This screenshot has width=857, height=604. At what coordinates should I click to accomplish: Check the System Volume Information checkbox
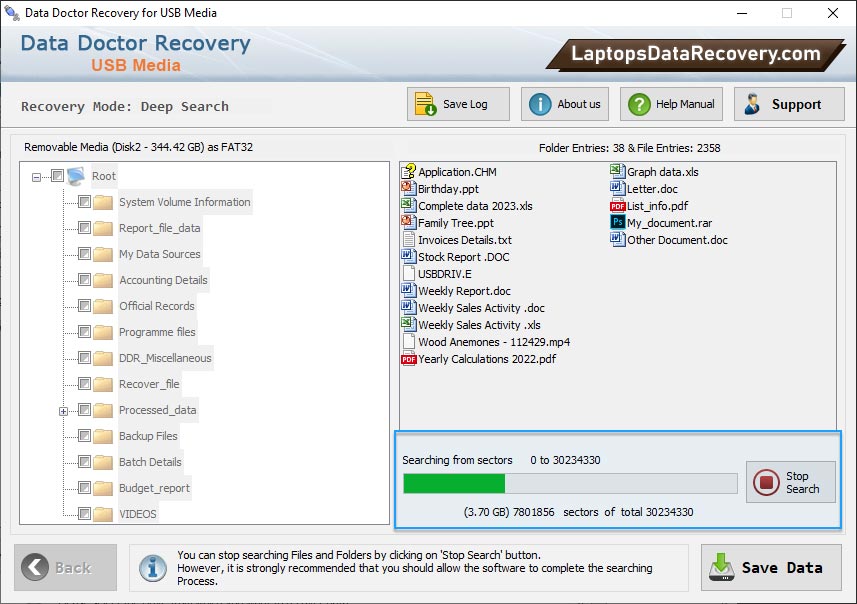click(x=84, y=202)
